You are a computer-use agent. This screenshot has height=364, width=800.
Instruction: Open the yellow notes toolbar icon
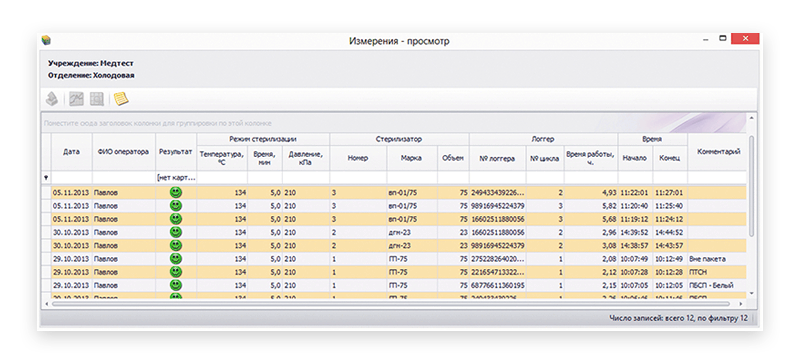pyautogui.click(x=121, y=99)
